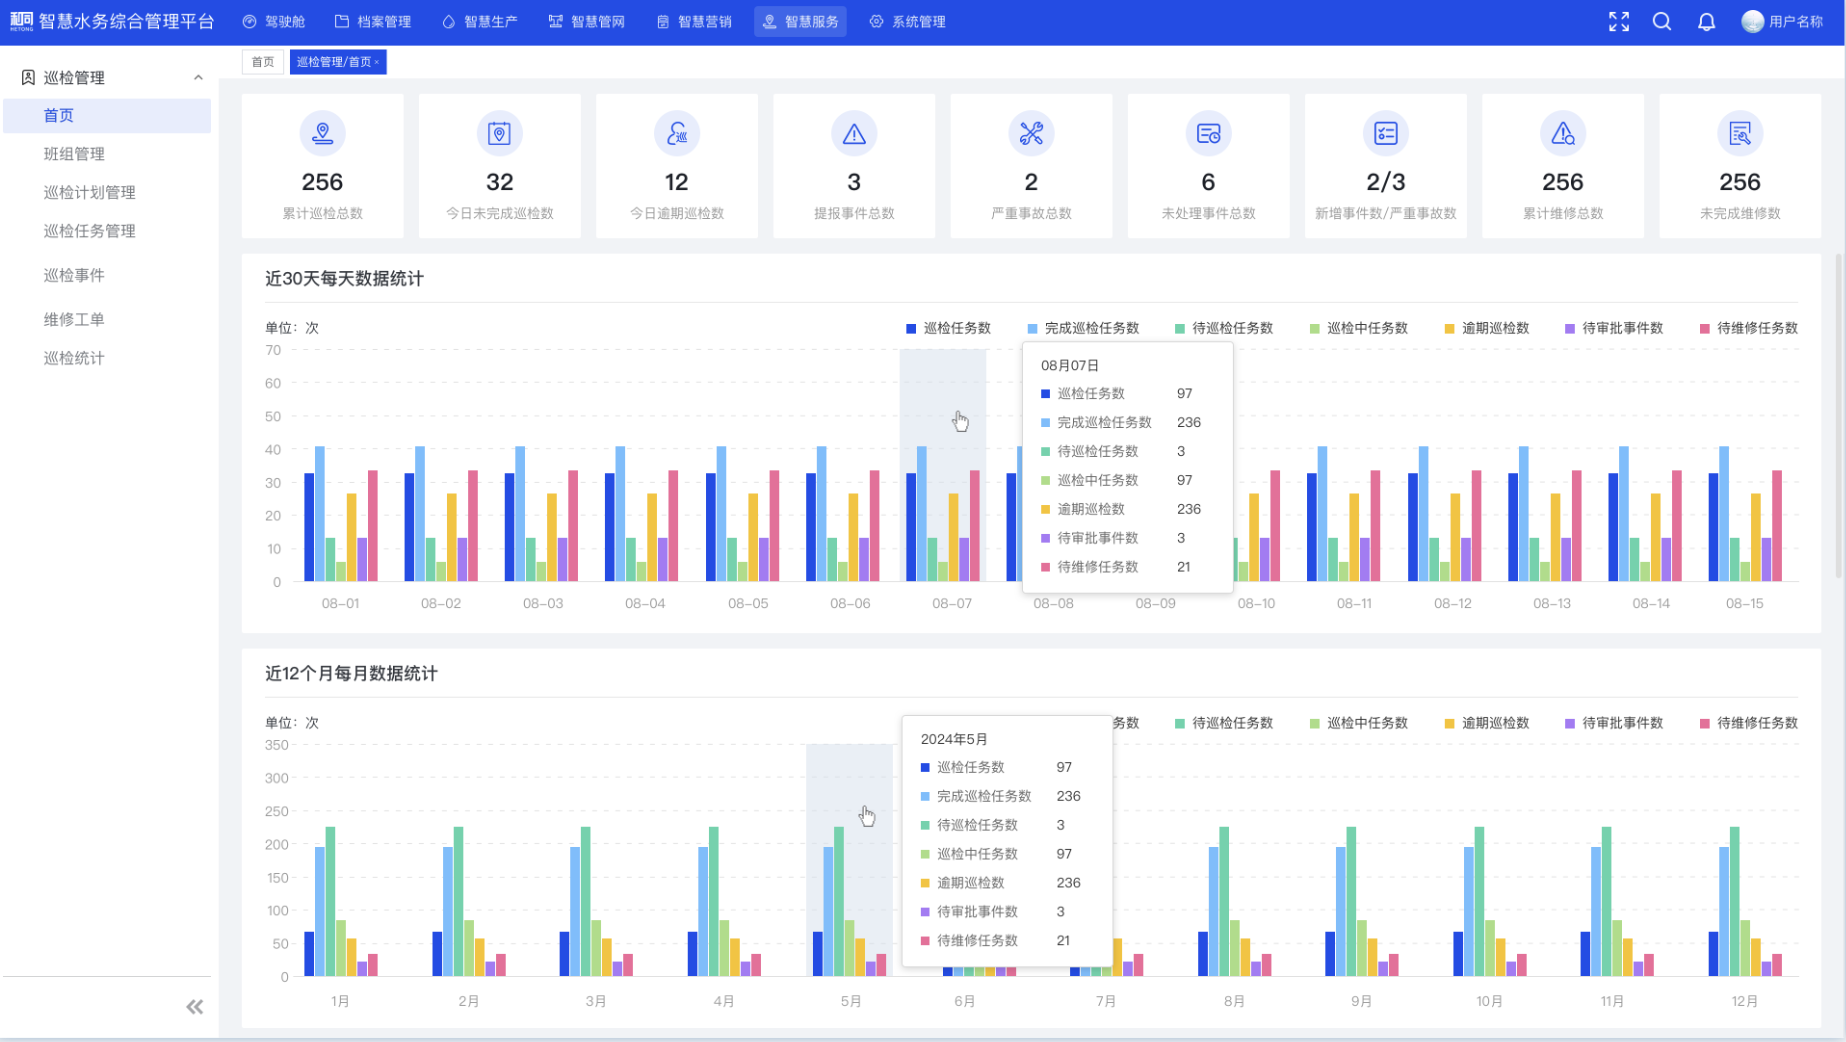Collapse the sidebar with the double-arrow control
1846x1042 pixels.
(x=195, y=1006)
